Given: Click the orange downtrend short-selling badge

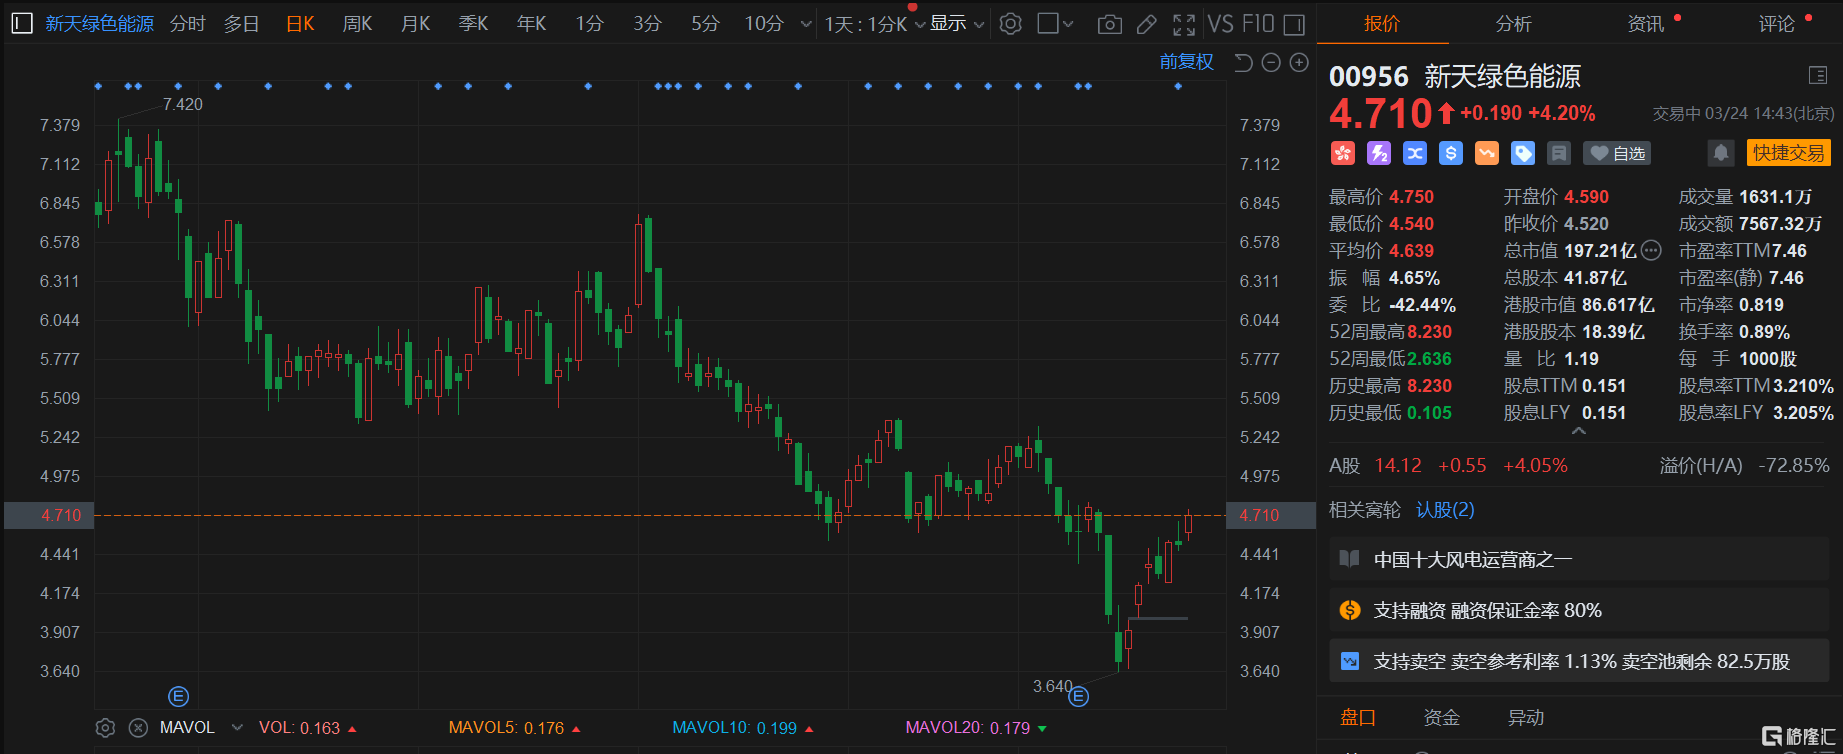Looking at the screenshot, I should [1487, 153].
